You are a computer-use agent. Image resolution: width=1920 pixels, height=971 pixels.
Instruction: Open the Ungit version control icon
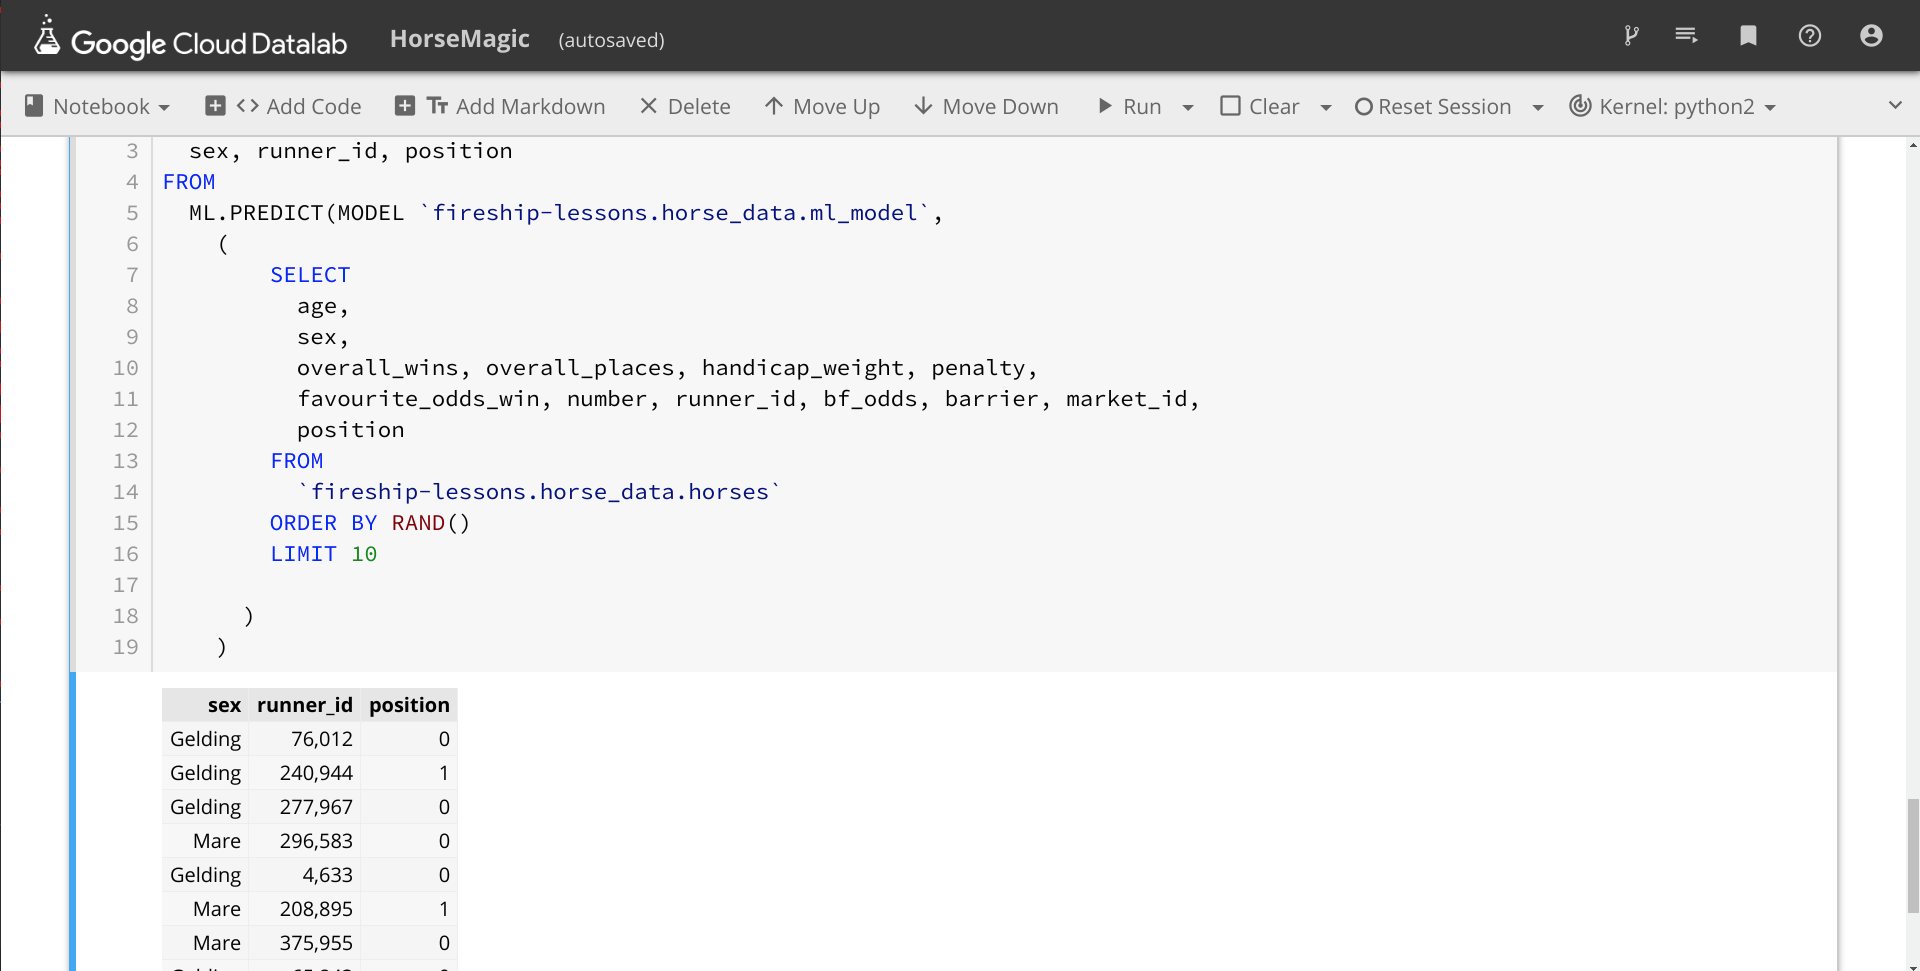point(1631,36)
